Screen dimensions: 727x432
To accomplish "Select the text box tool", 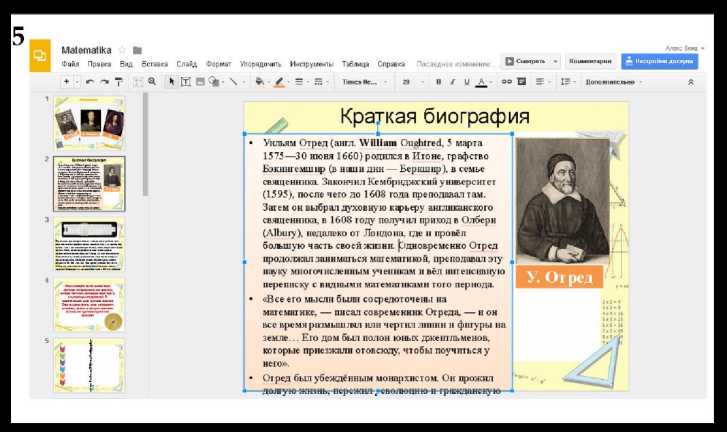I will pos(186,82).
